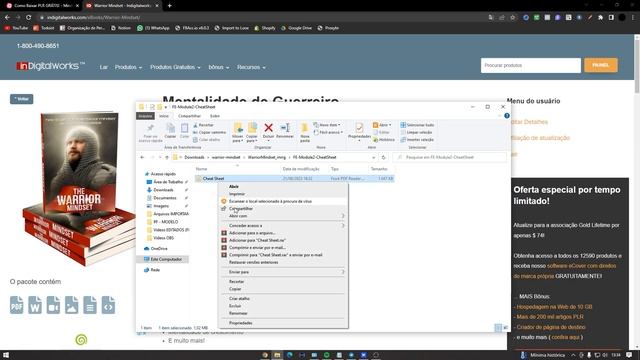Click the Colar clipboard icon in ribbon
Screen dimensions: 640x360
184,128
